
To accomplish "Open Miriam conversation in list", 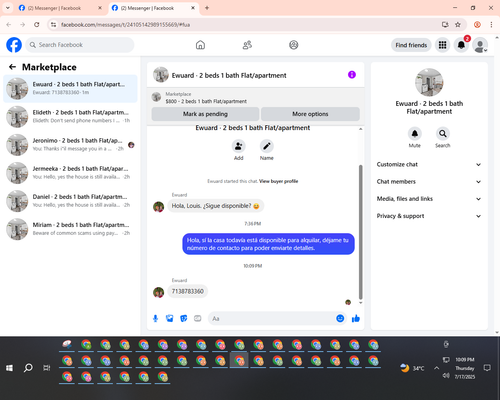I will pos(70,229).
